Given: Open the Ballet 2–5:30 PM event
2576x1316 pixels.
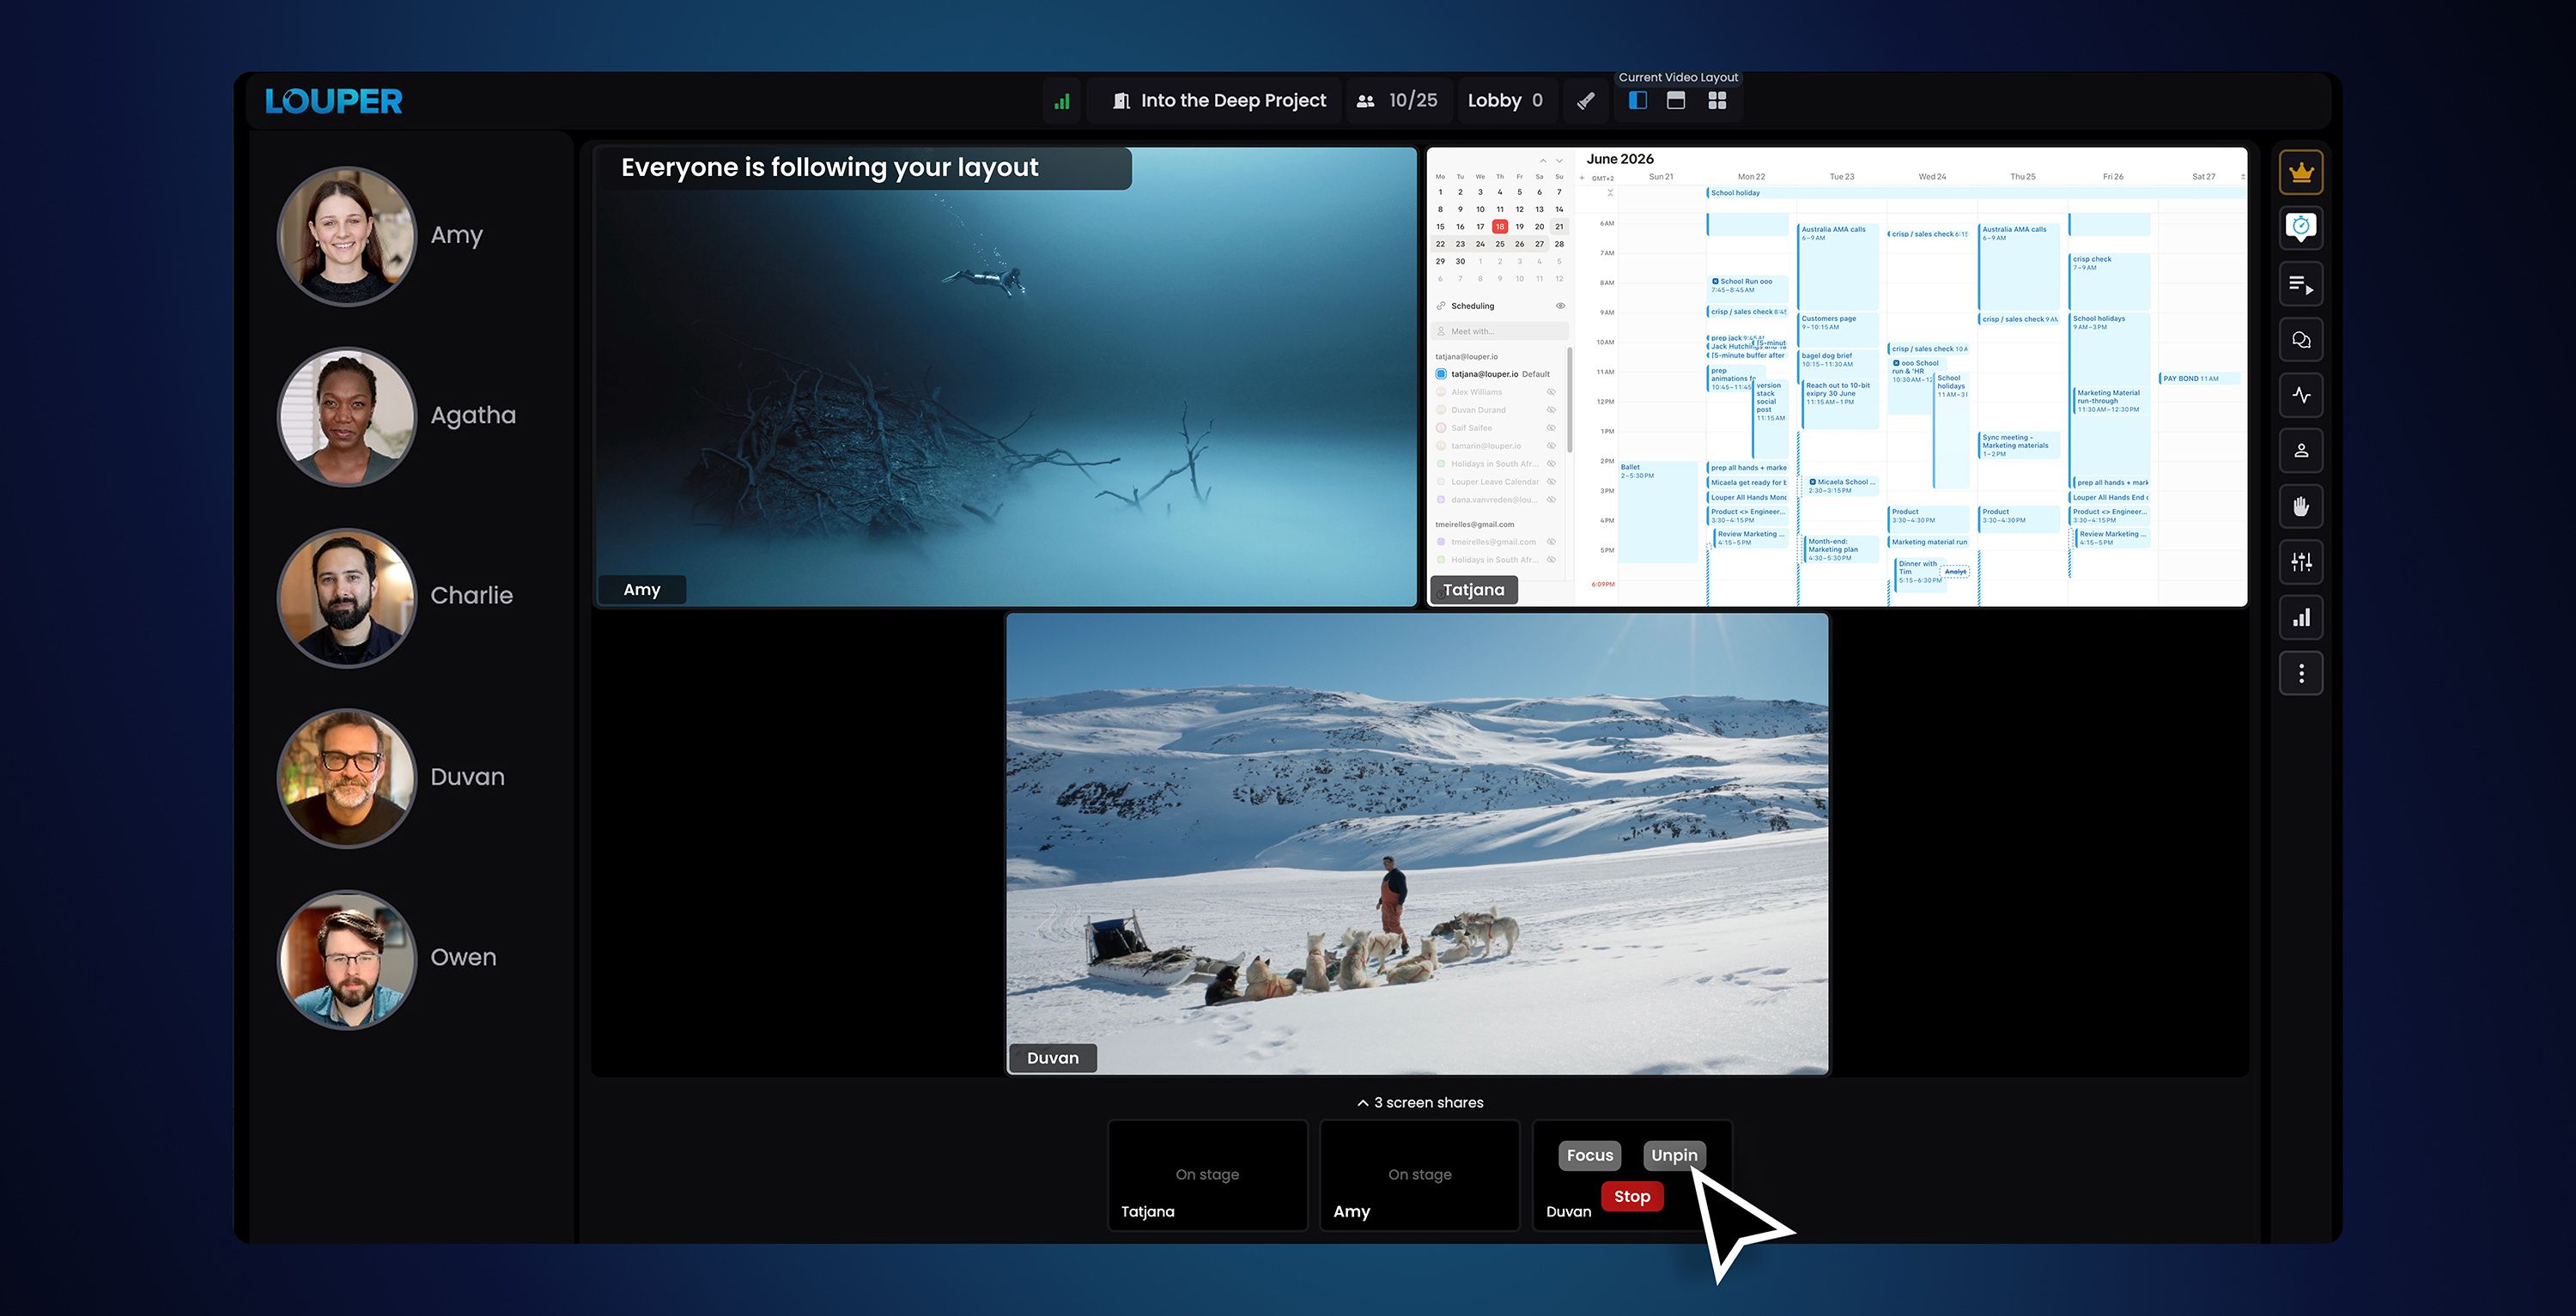Looking at the screenshot, I should [1658, 512].
